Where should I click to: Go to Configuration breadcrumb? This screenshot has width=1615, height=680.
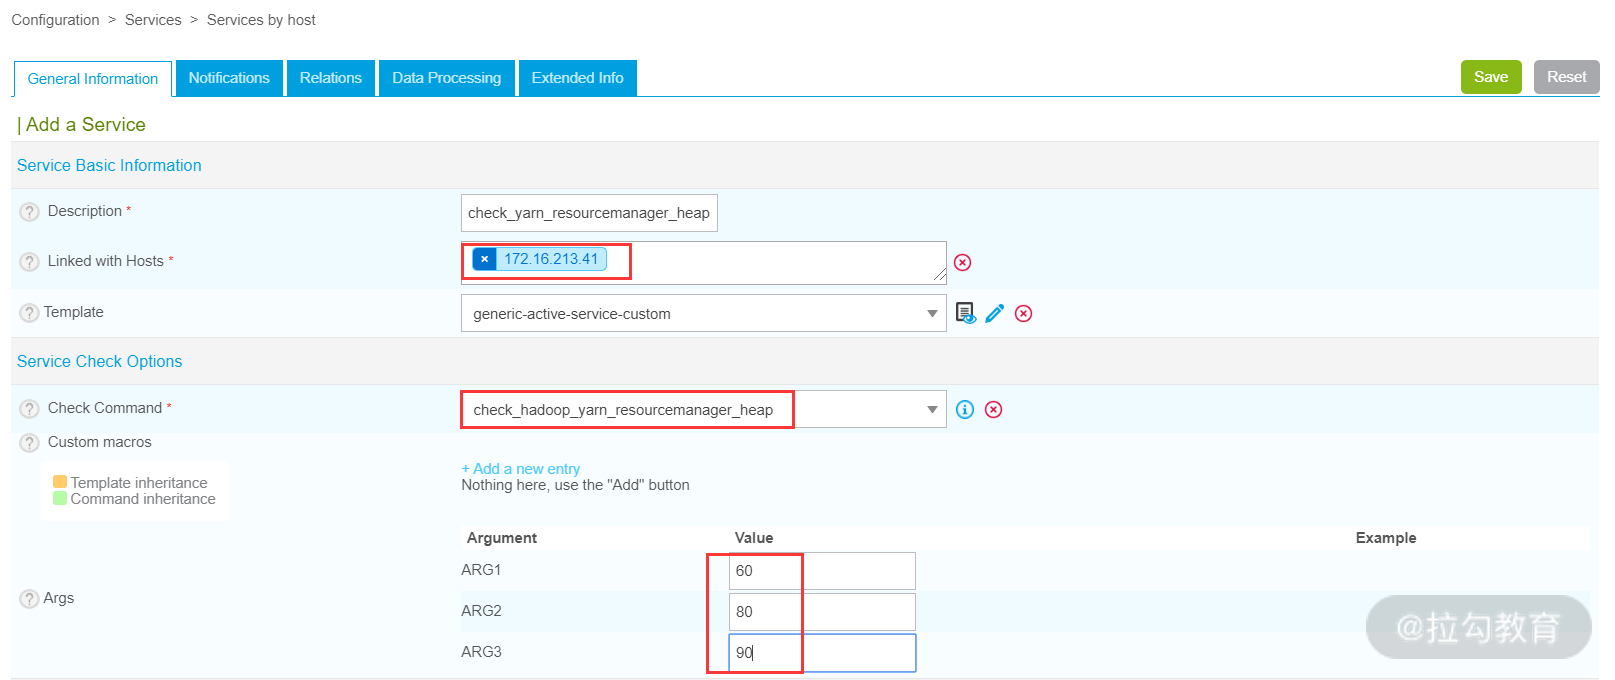click(56, 20)
